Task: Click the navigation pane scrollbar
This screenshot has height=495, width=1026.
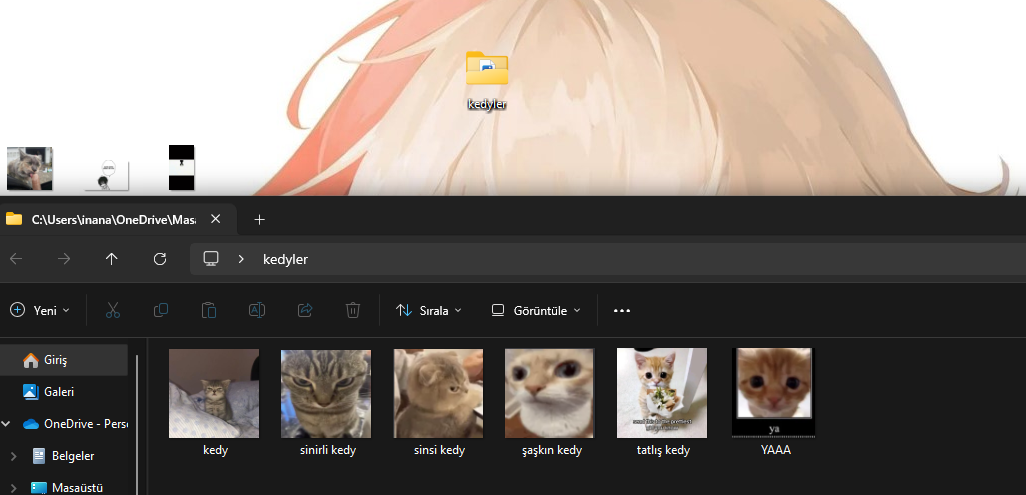Action: click(137, 424)
